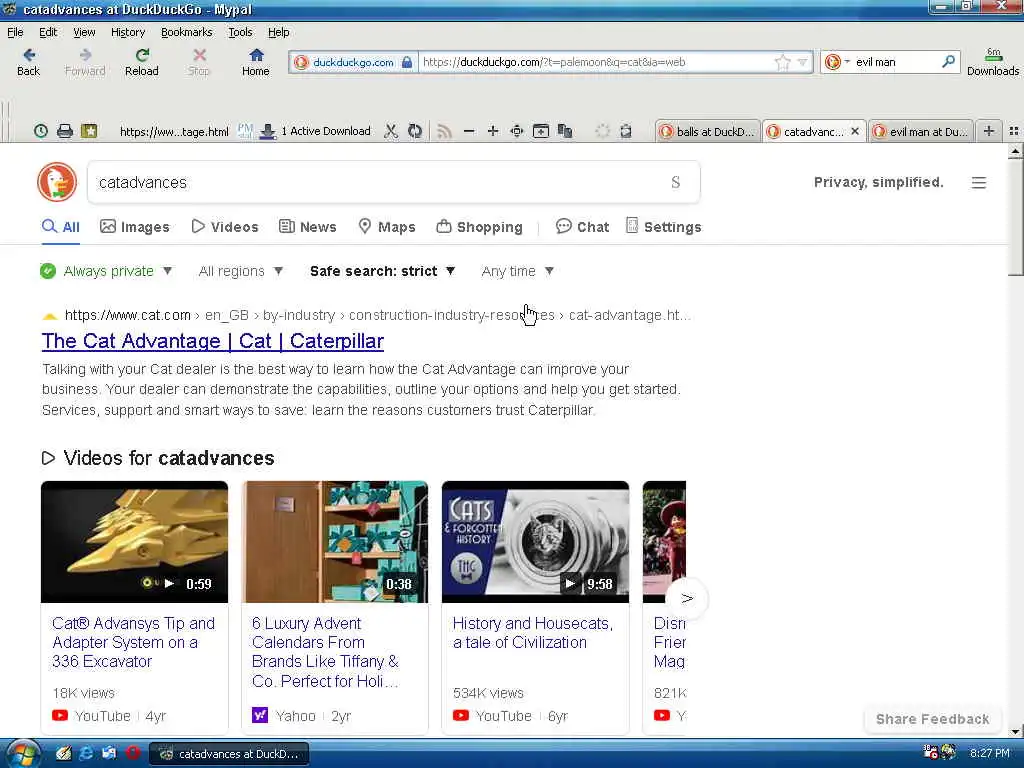1024x768 pixels.
Task: Open the Safe search: strict dropdown
Action: (382, 271)
